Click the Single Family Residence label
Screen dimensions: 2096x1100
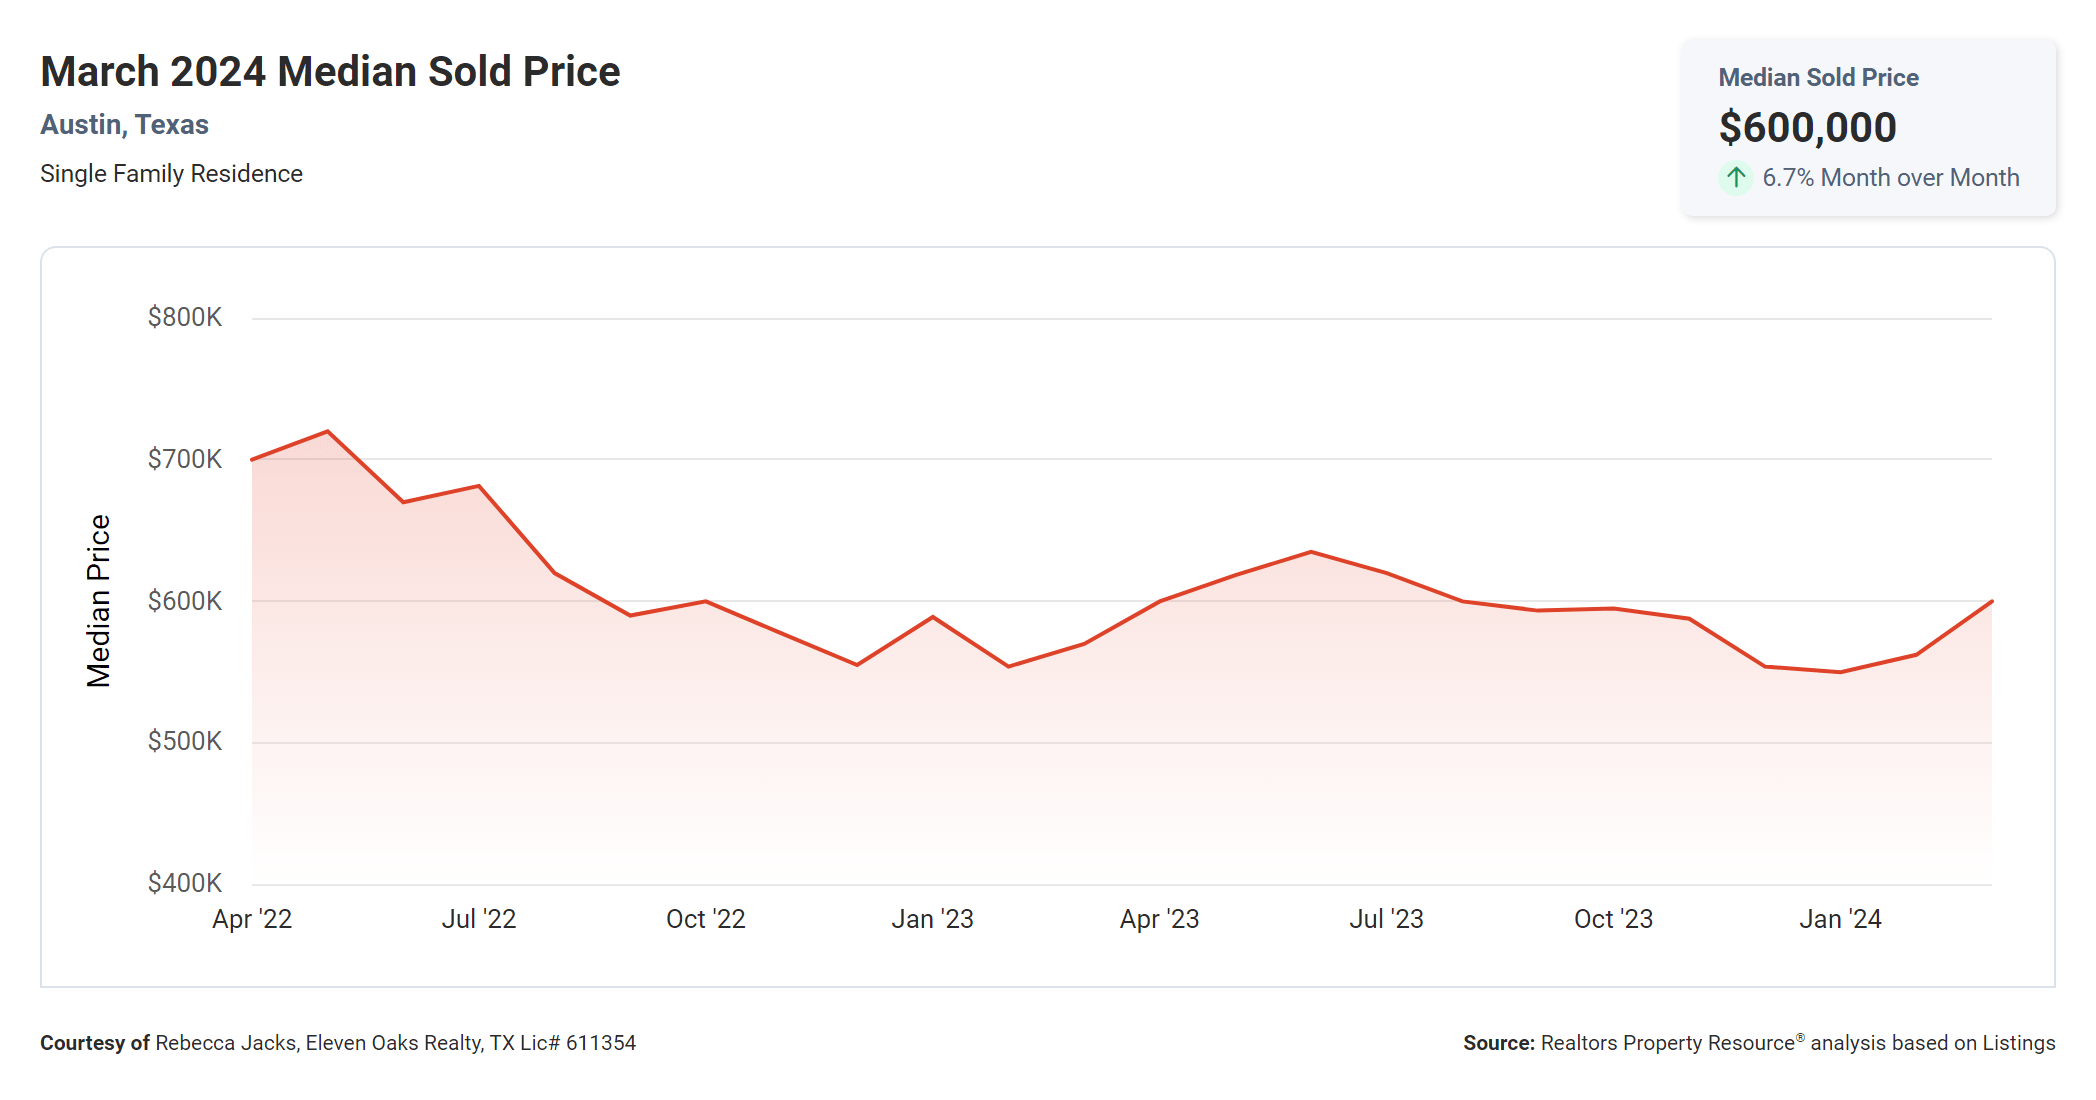(171, 174)
